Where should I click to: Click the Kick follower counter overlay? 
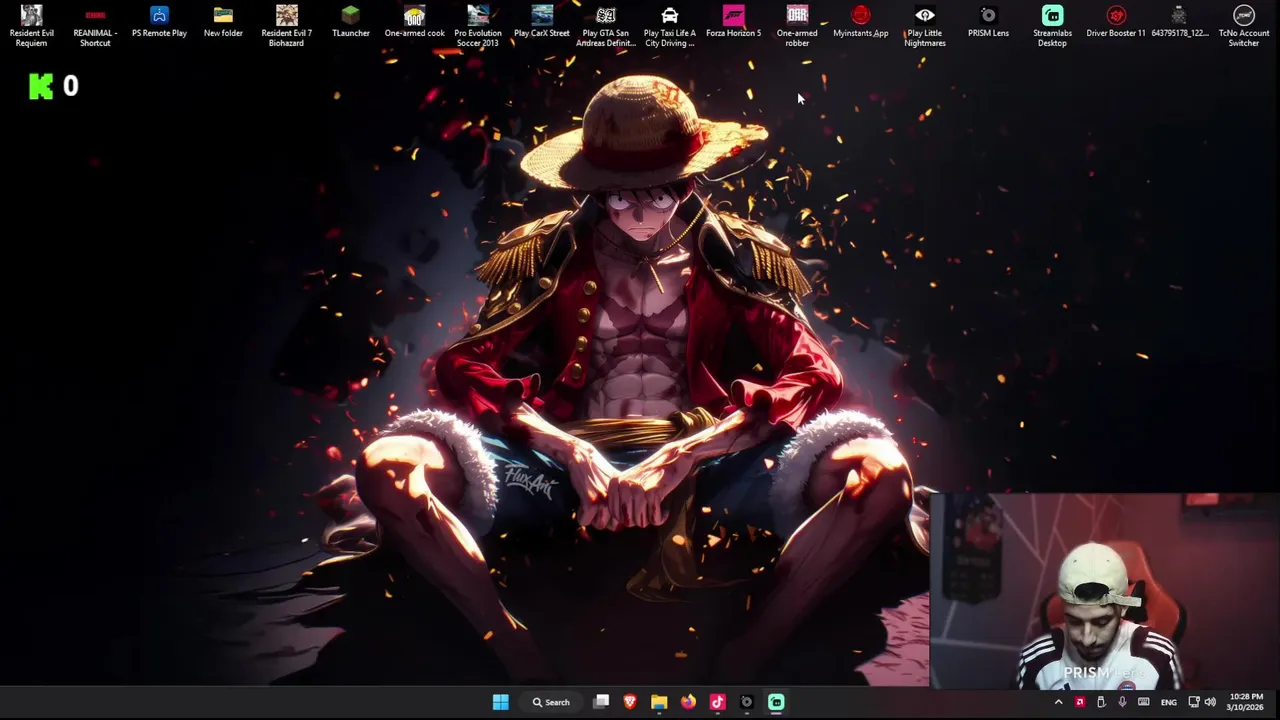coord(54,86)
